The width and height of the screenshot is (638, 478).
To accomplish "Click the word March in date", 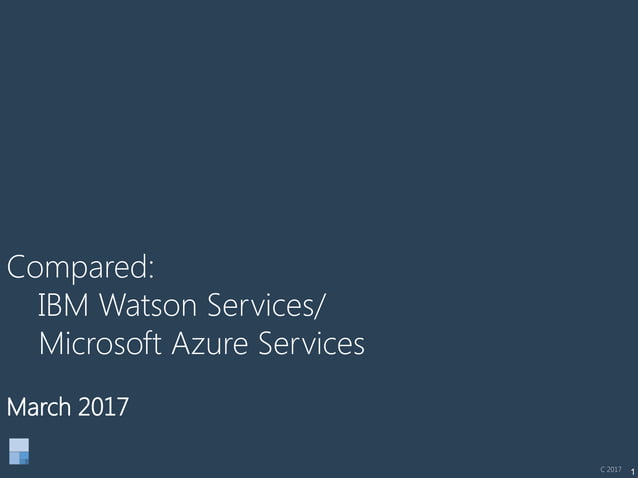I will tap(38, 407).
